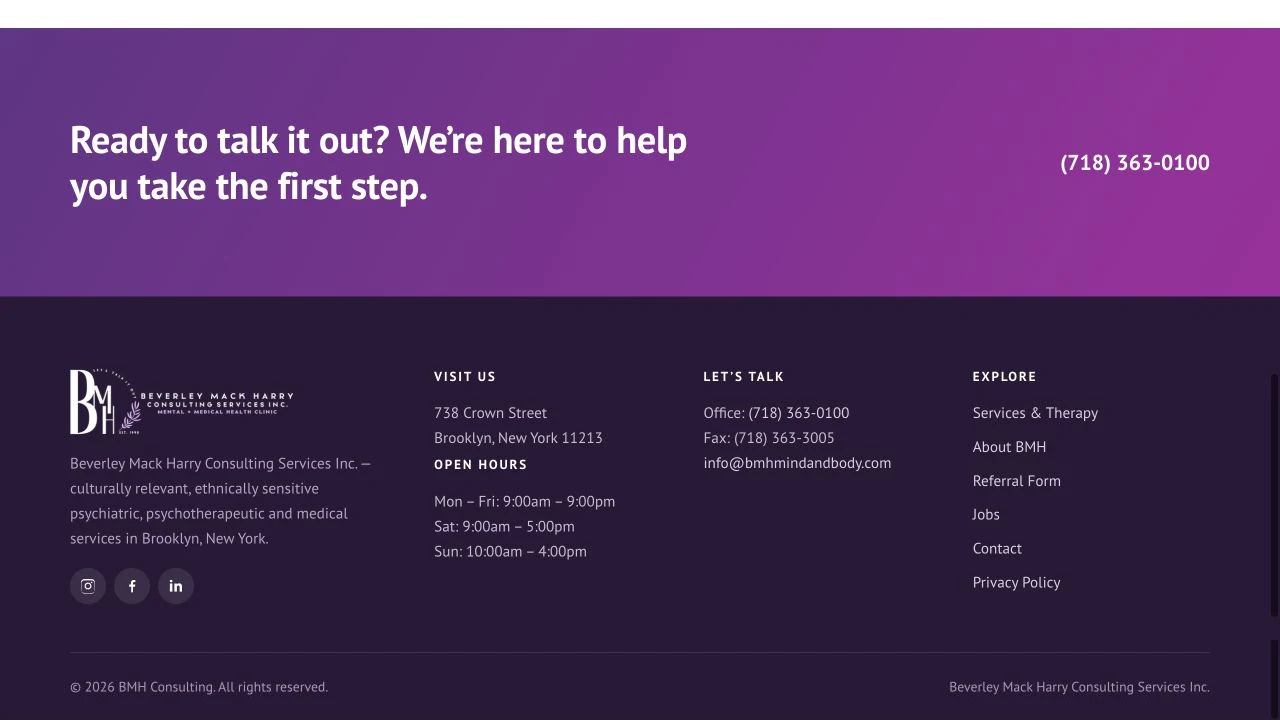Open the Instagram social icon
Screen dimensions: 1280x720
(88, 586)
